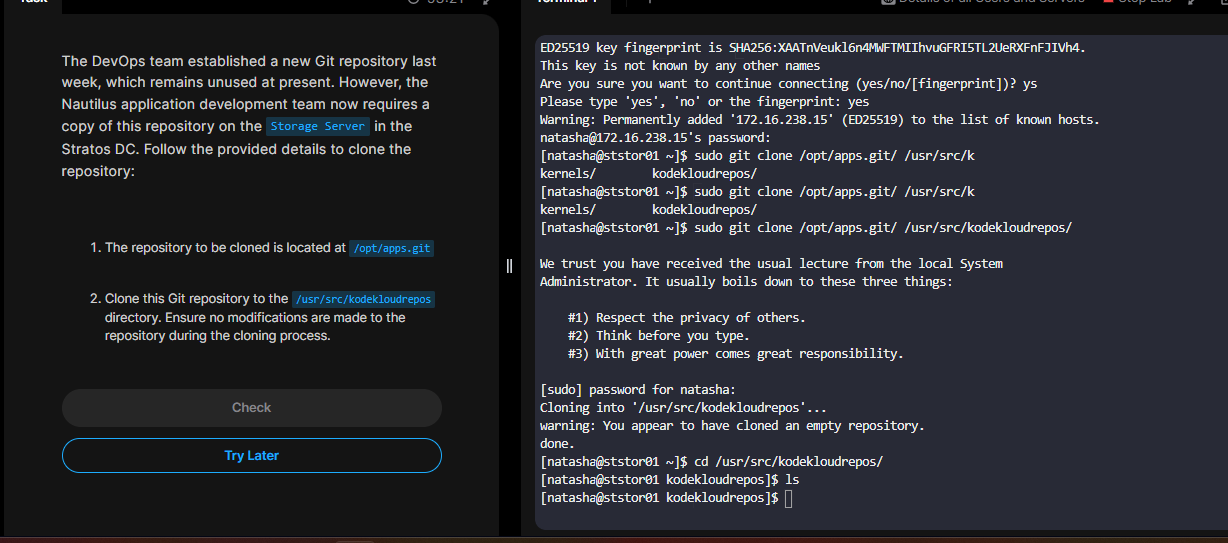Select the /opt/apps.git path in step 1
Image resolution: width=1228 pixels, height=543 pixels.
pos(392,248)
